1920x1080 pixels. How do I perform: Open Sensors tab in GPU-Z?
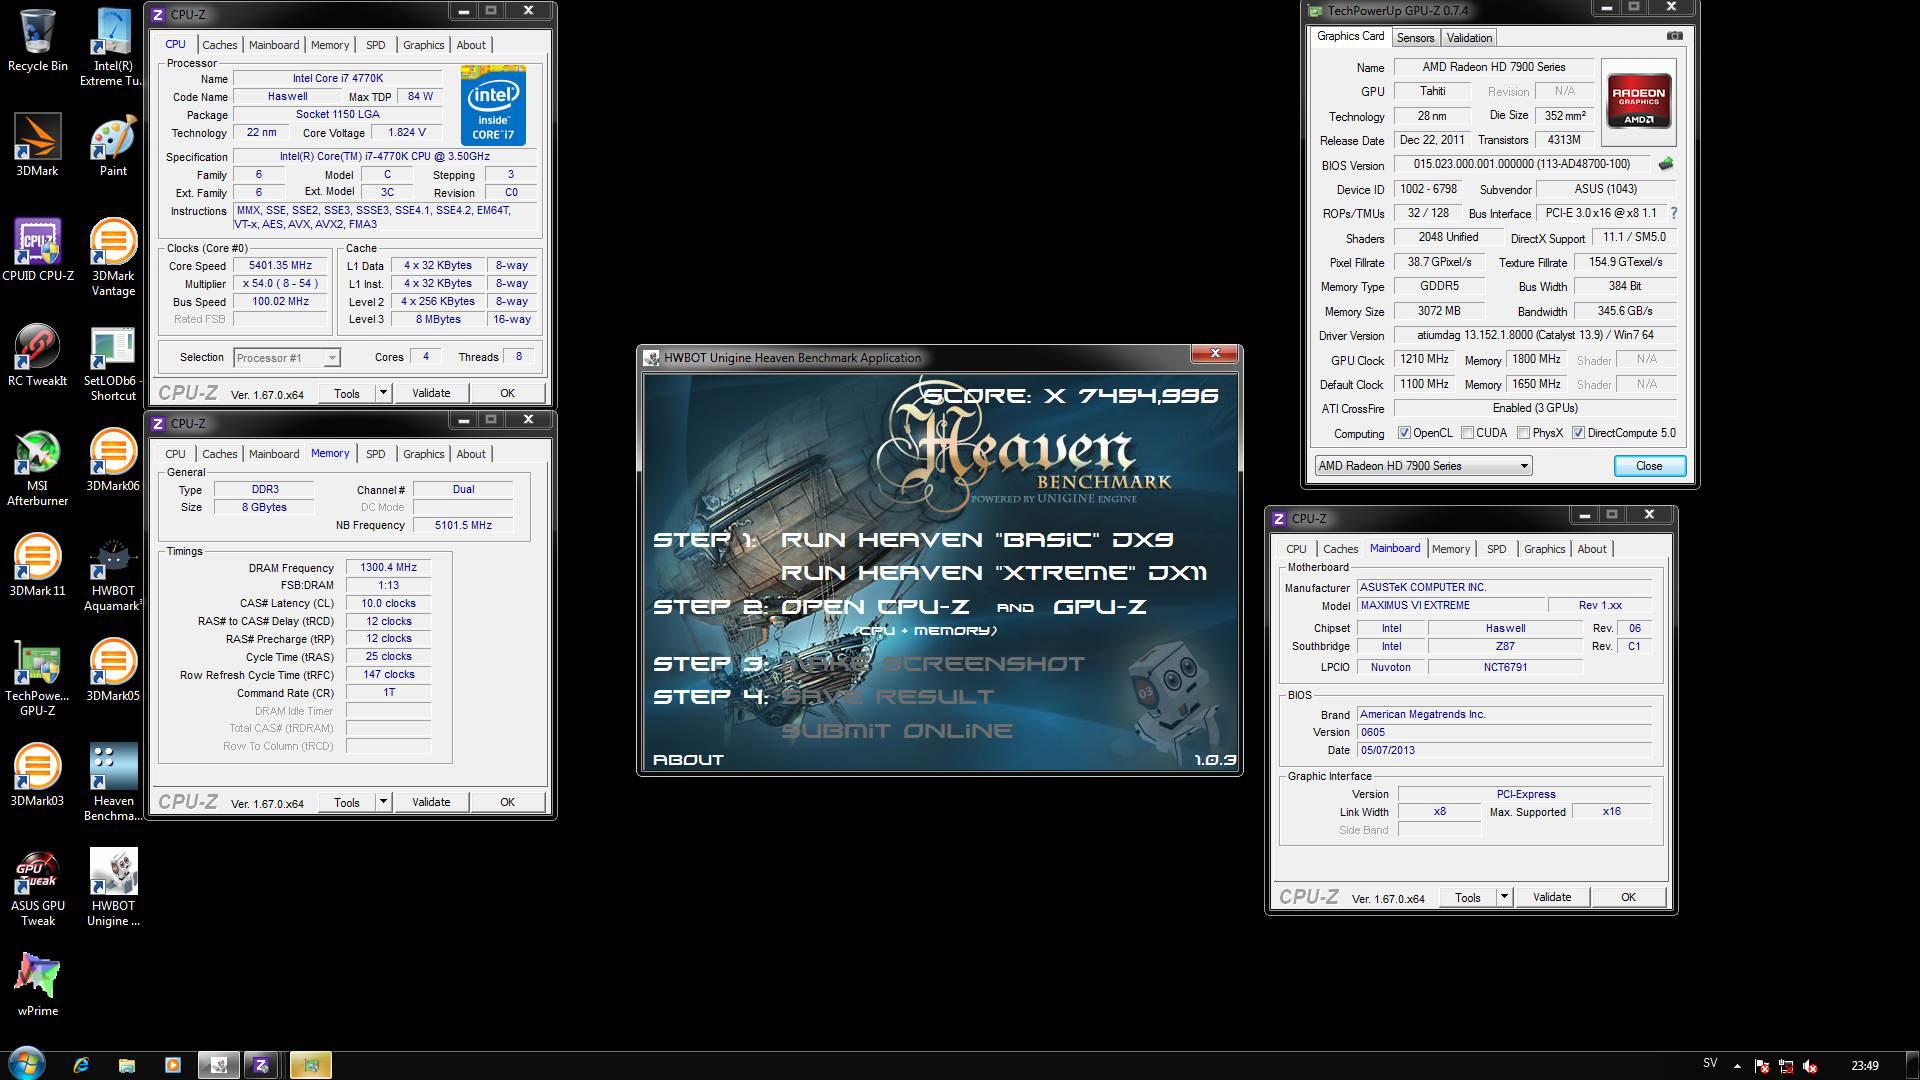(1415, 38)
